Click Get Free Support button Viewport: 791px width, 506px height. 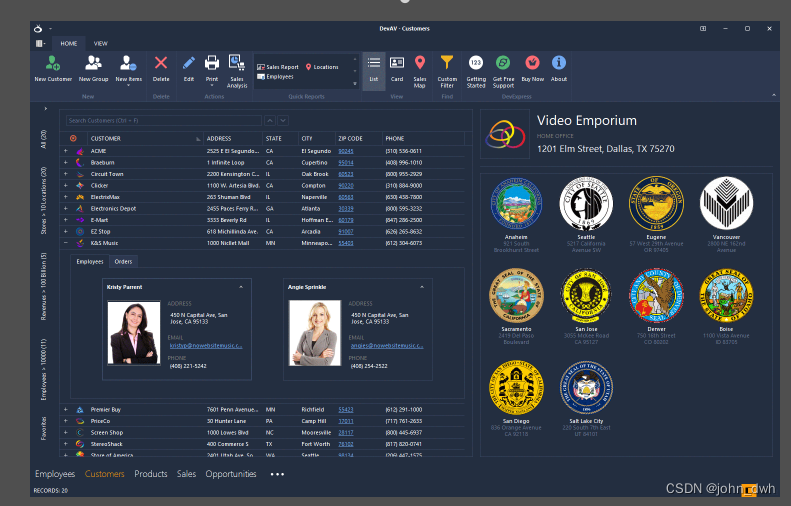click(503, 71)
